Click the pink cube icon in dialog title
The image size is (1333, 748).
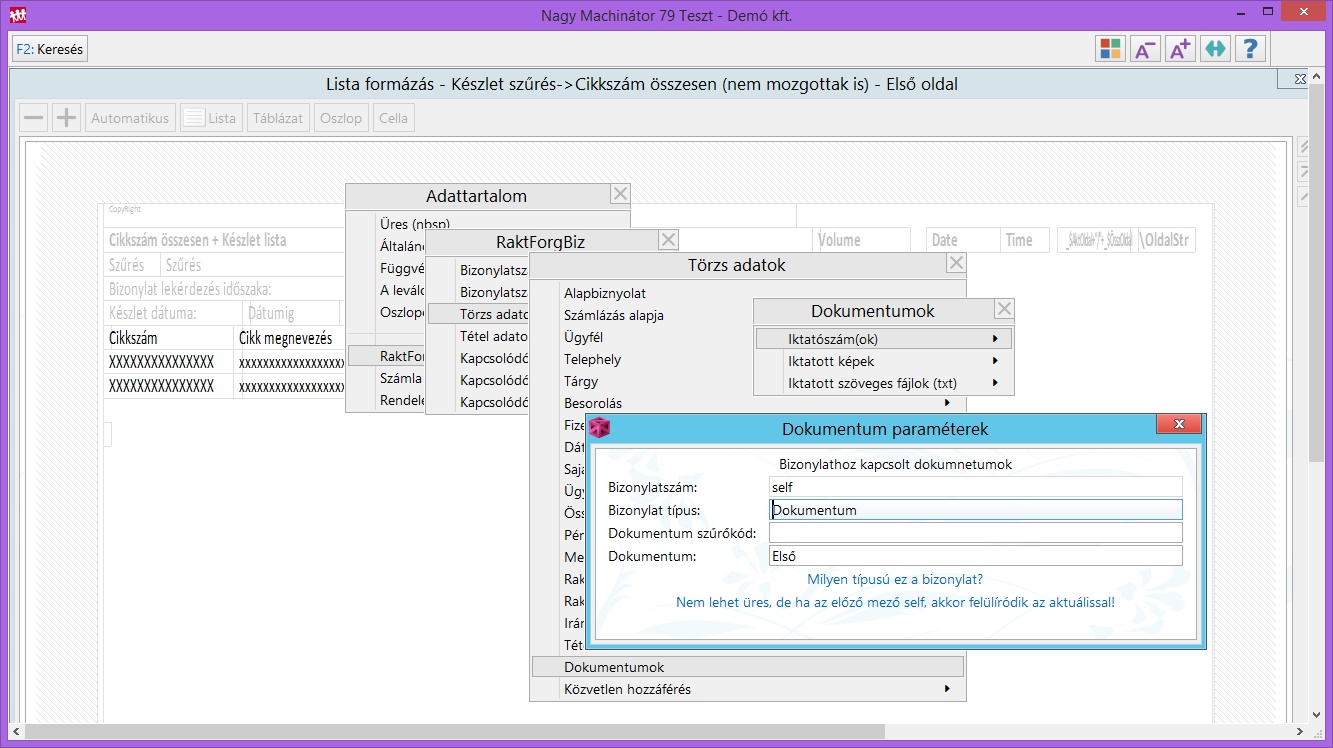click(x=600, y=428)
